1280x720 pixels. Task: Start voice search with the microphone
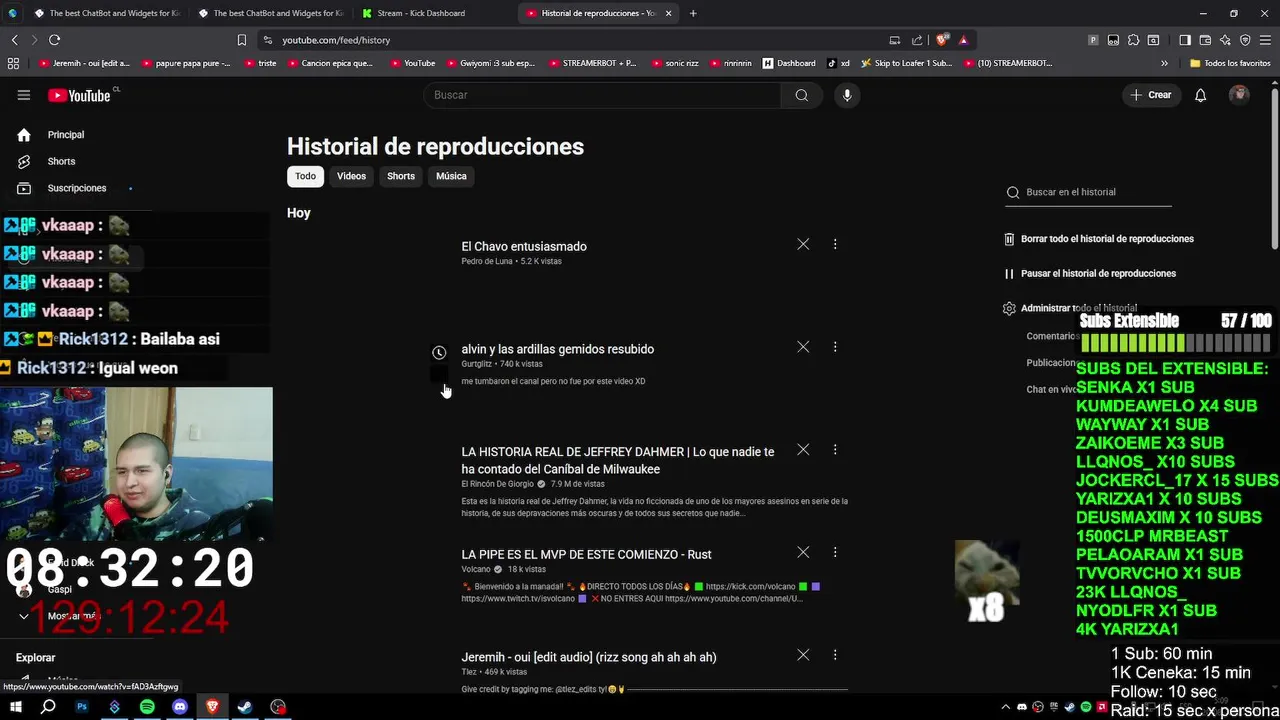[x=847, y=95]
